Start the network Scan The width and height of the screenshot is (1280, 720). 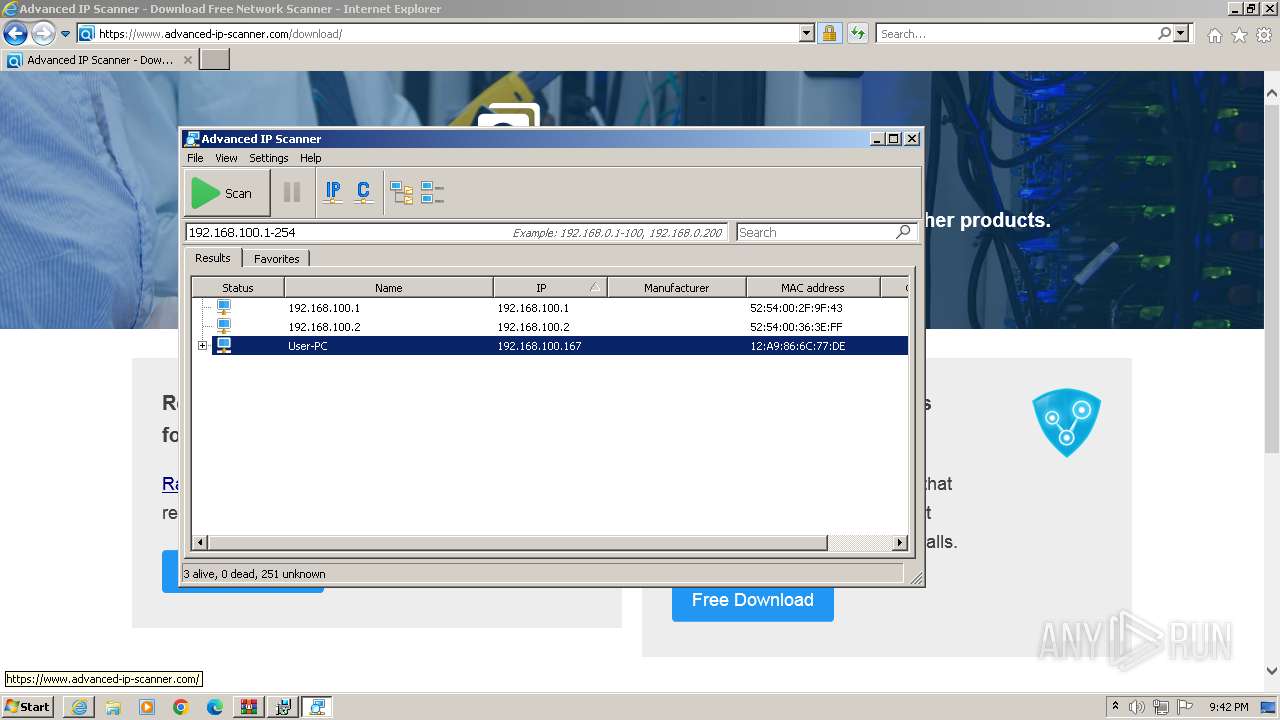tap(227, 193)
